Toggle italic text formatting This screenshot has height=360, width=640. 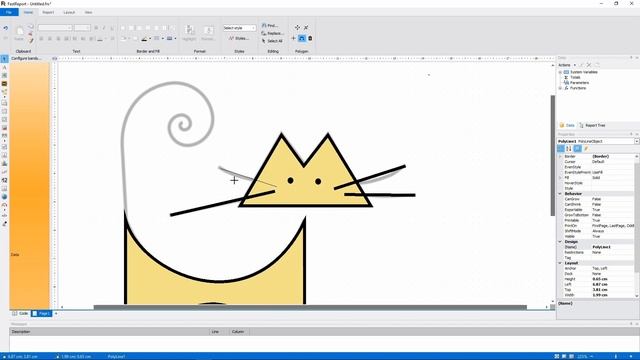coord(104,28)
